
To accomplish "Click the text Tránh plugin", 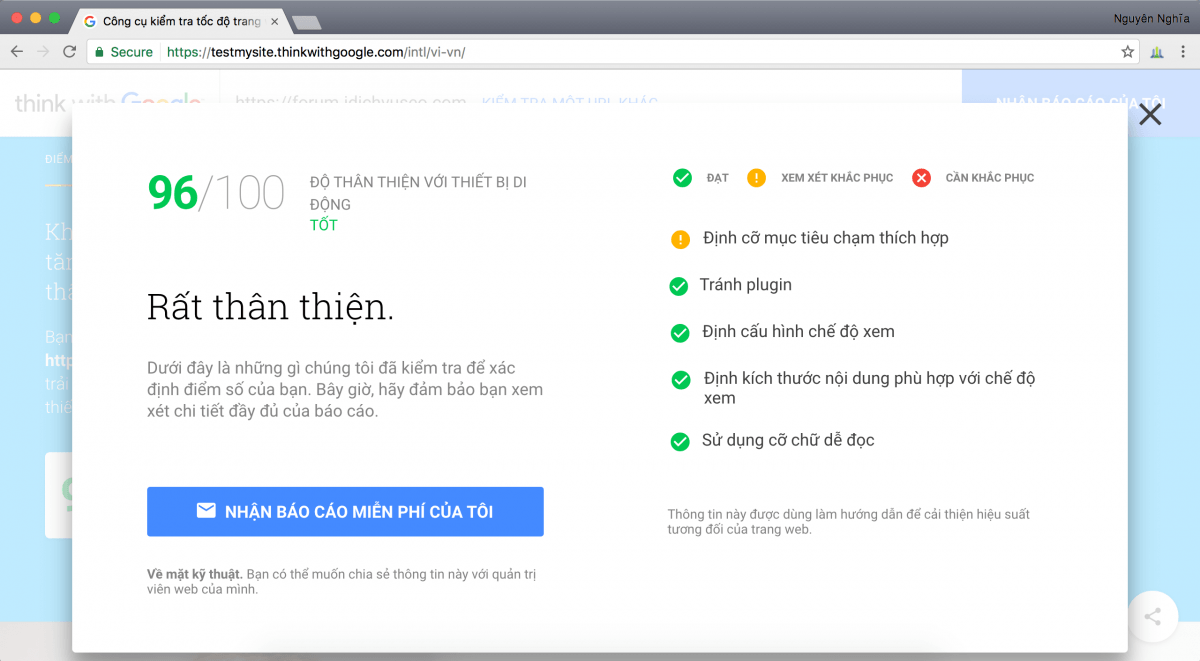I will click(746, 285).
